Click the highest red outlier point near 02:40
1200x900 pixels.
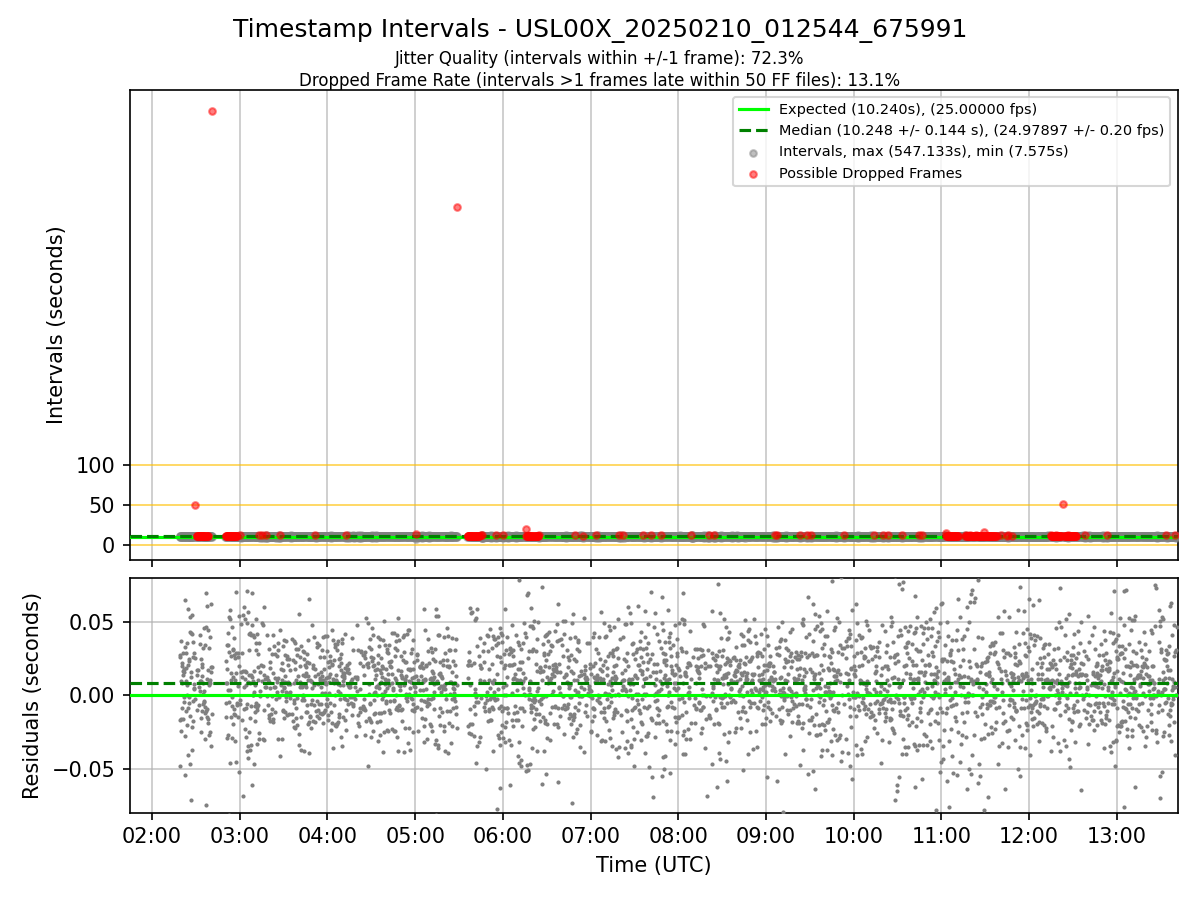pyautogui.click(x=212, y=111)
